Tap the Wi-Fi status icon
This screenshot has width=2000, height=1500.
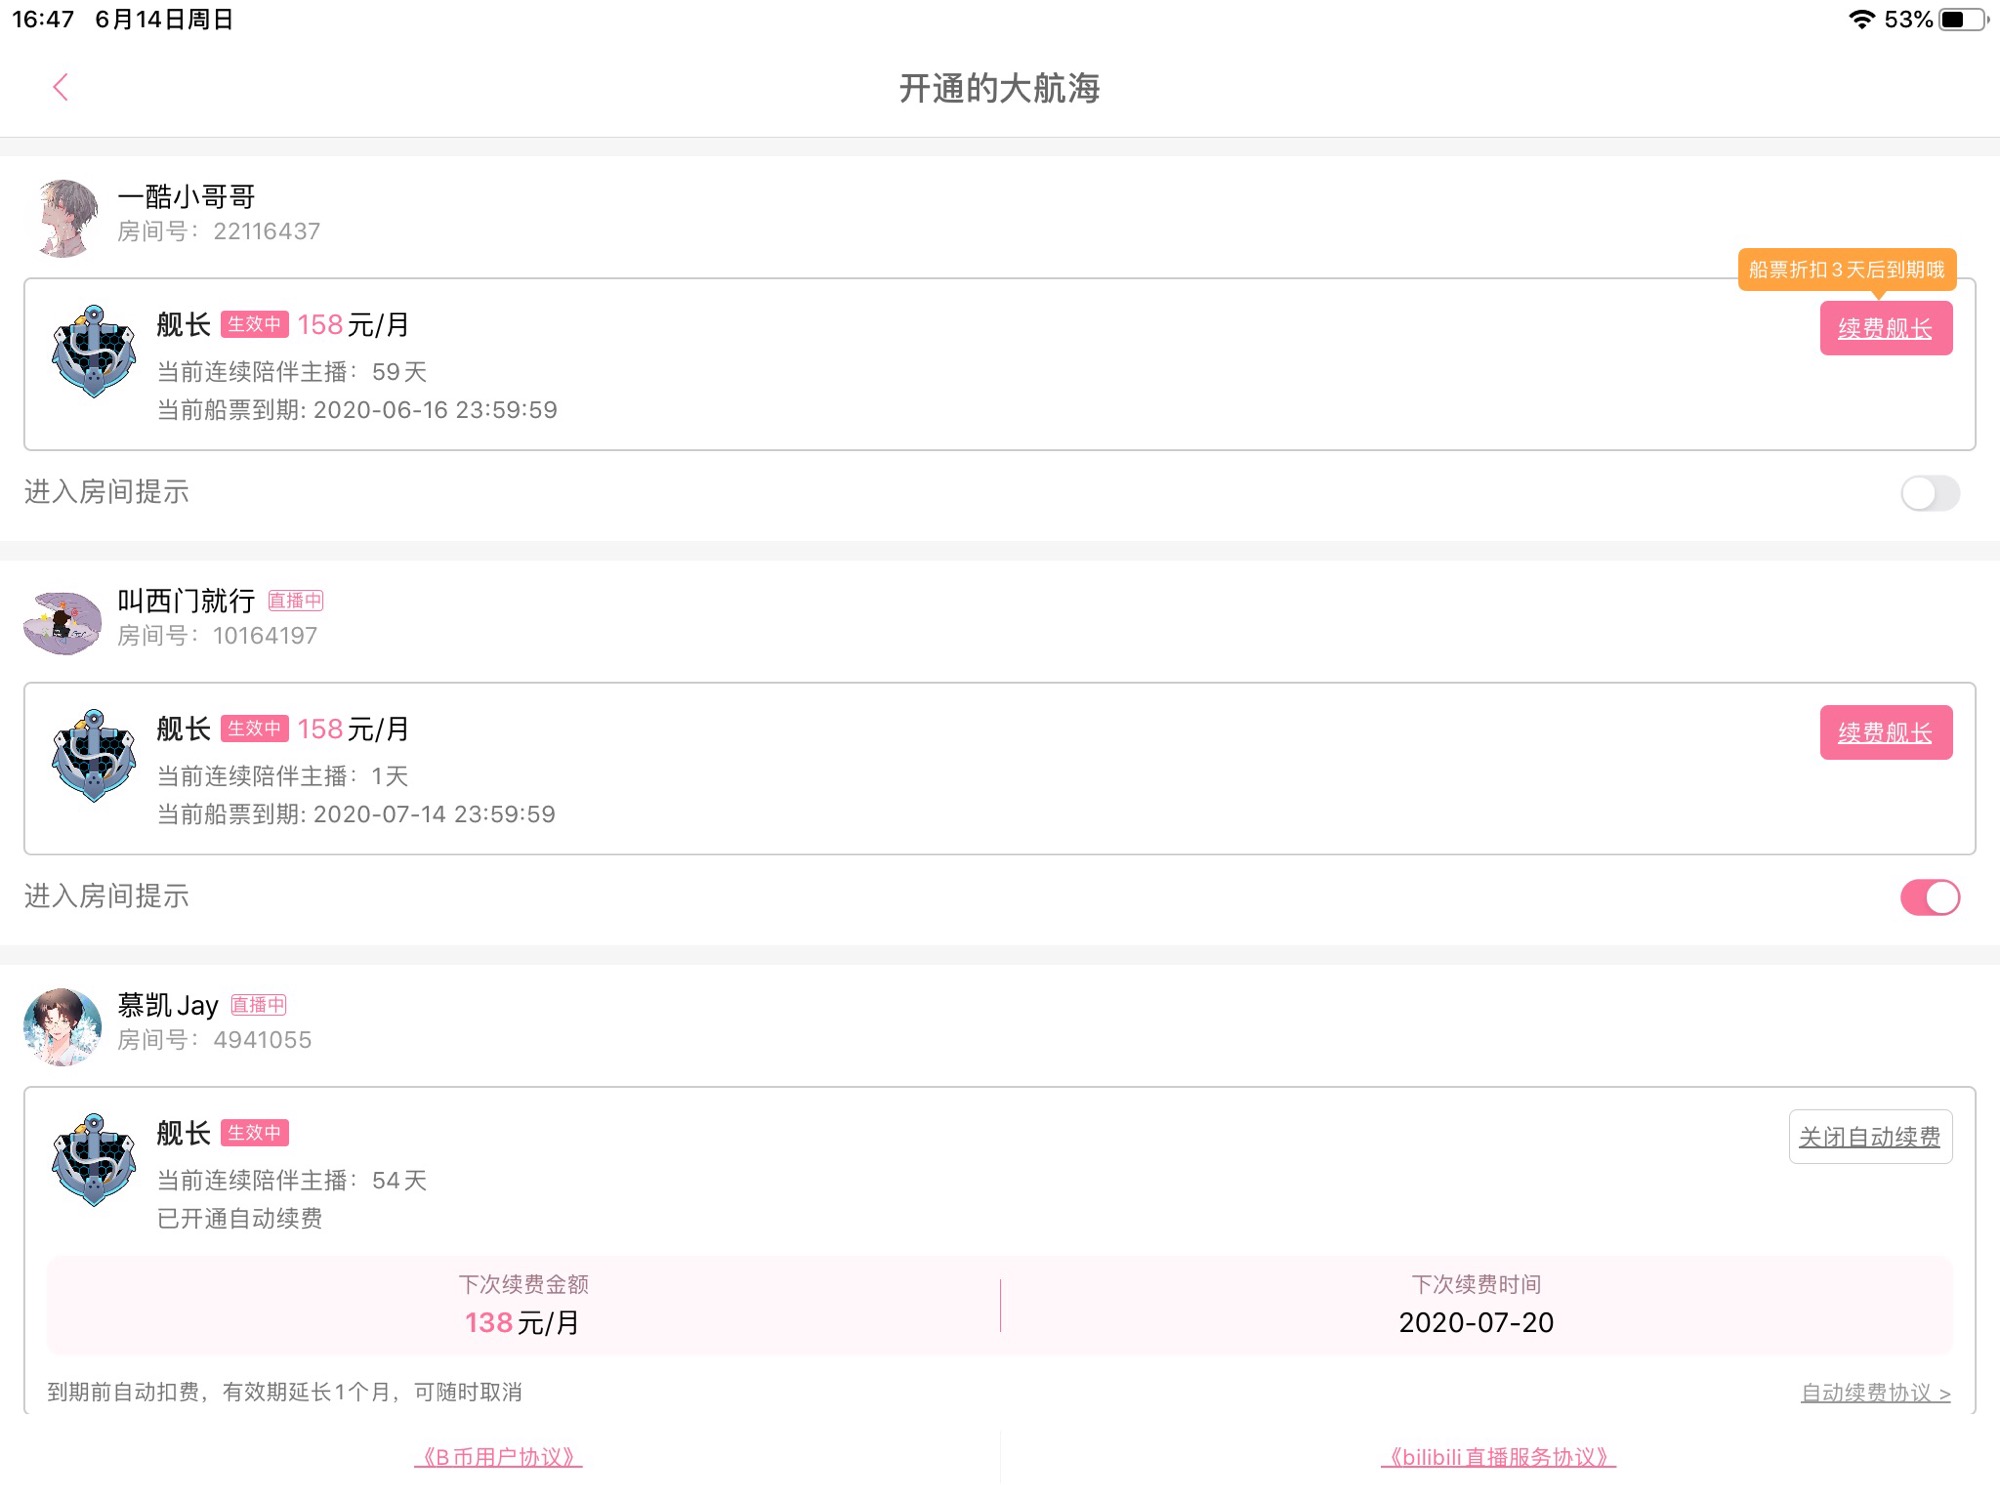[1861, 20]
